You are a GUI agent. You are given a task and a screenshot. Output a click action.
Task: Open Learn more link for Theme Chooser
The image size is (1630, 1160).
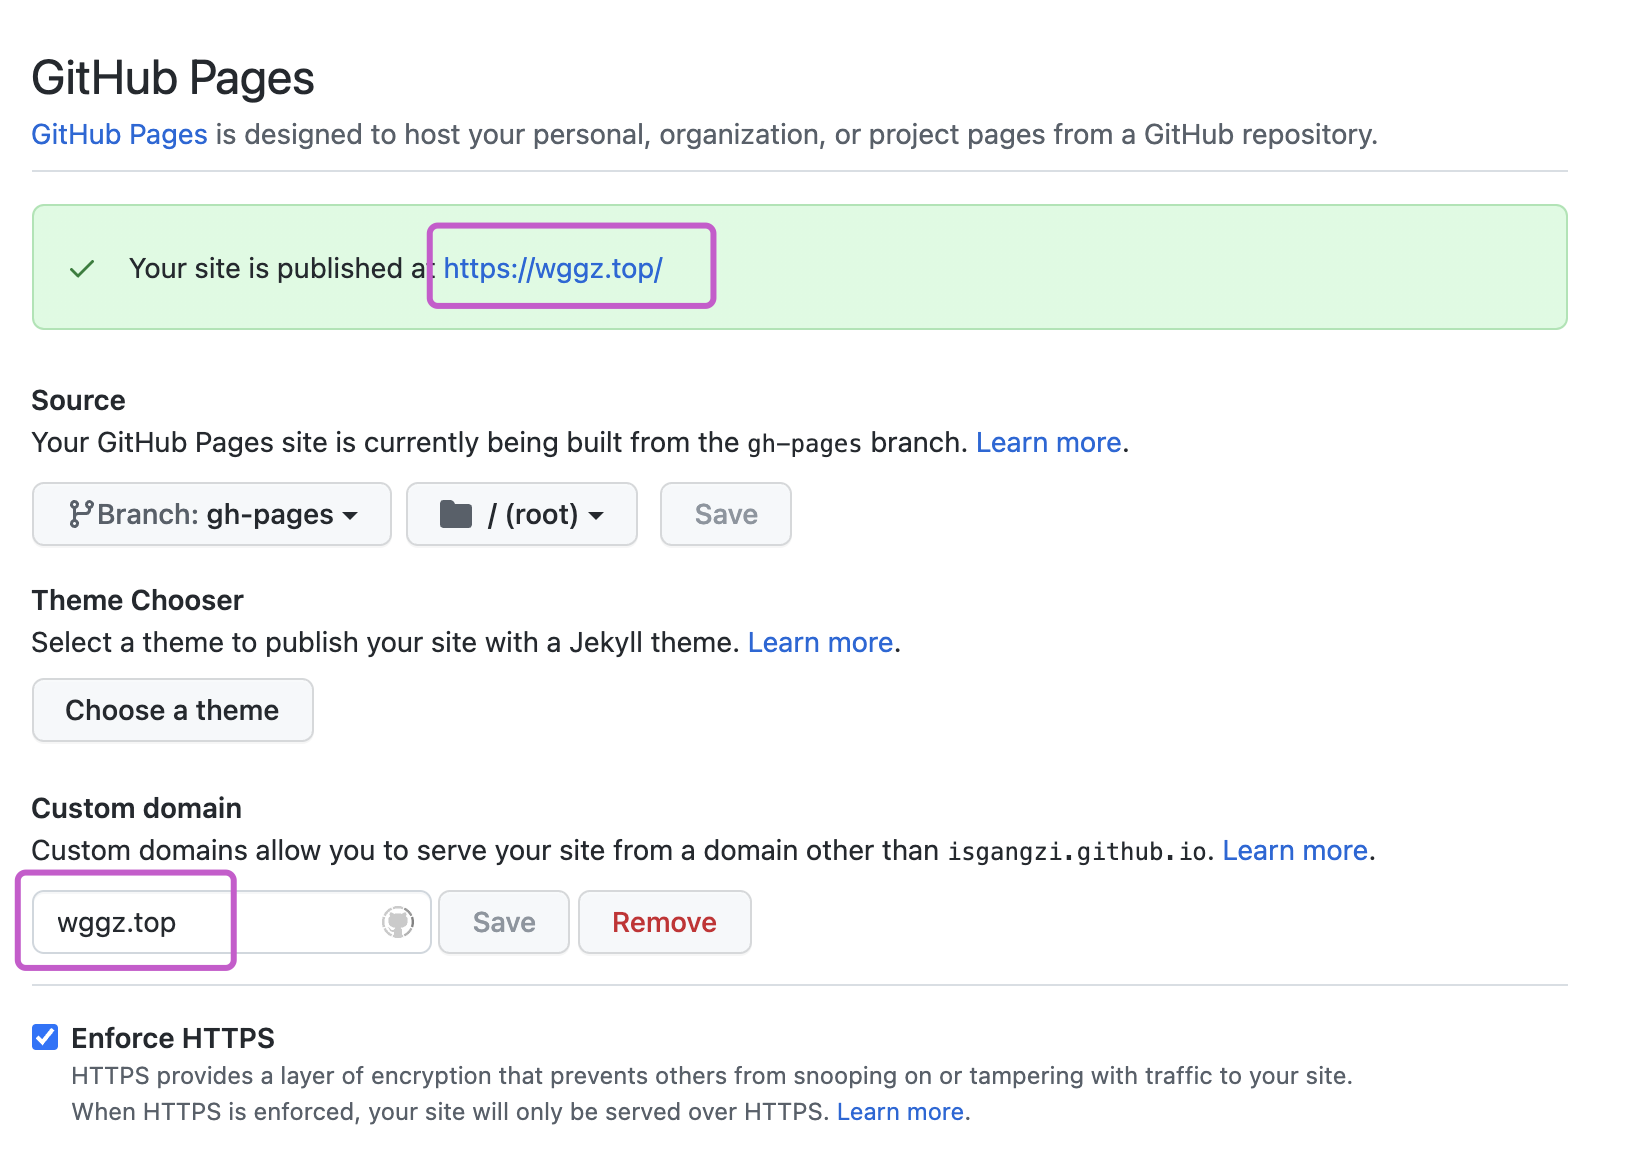(820, 642)
